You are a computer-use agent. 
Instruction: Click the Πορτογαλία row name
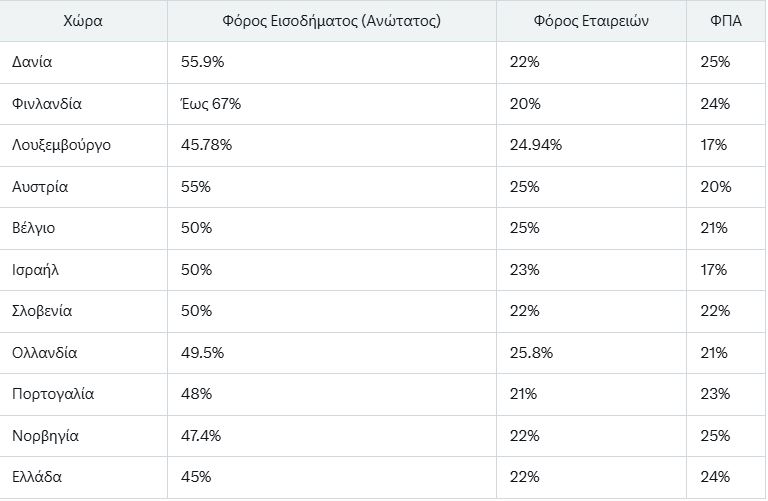pyautogui.click(x=53, y=394)
